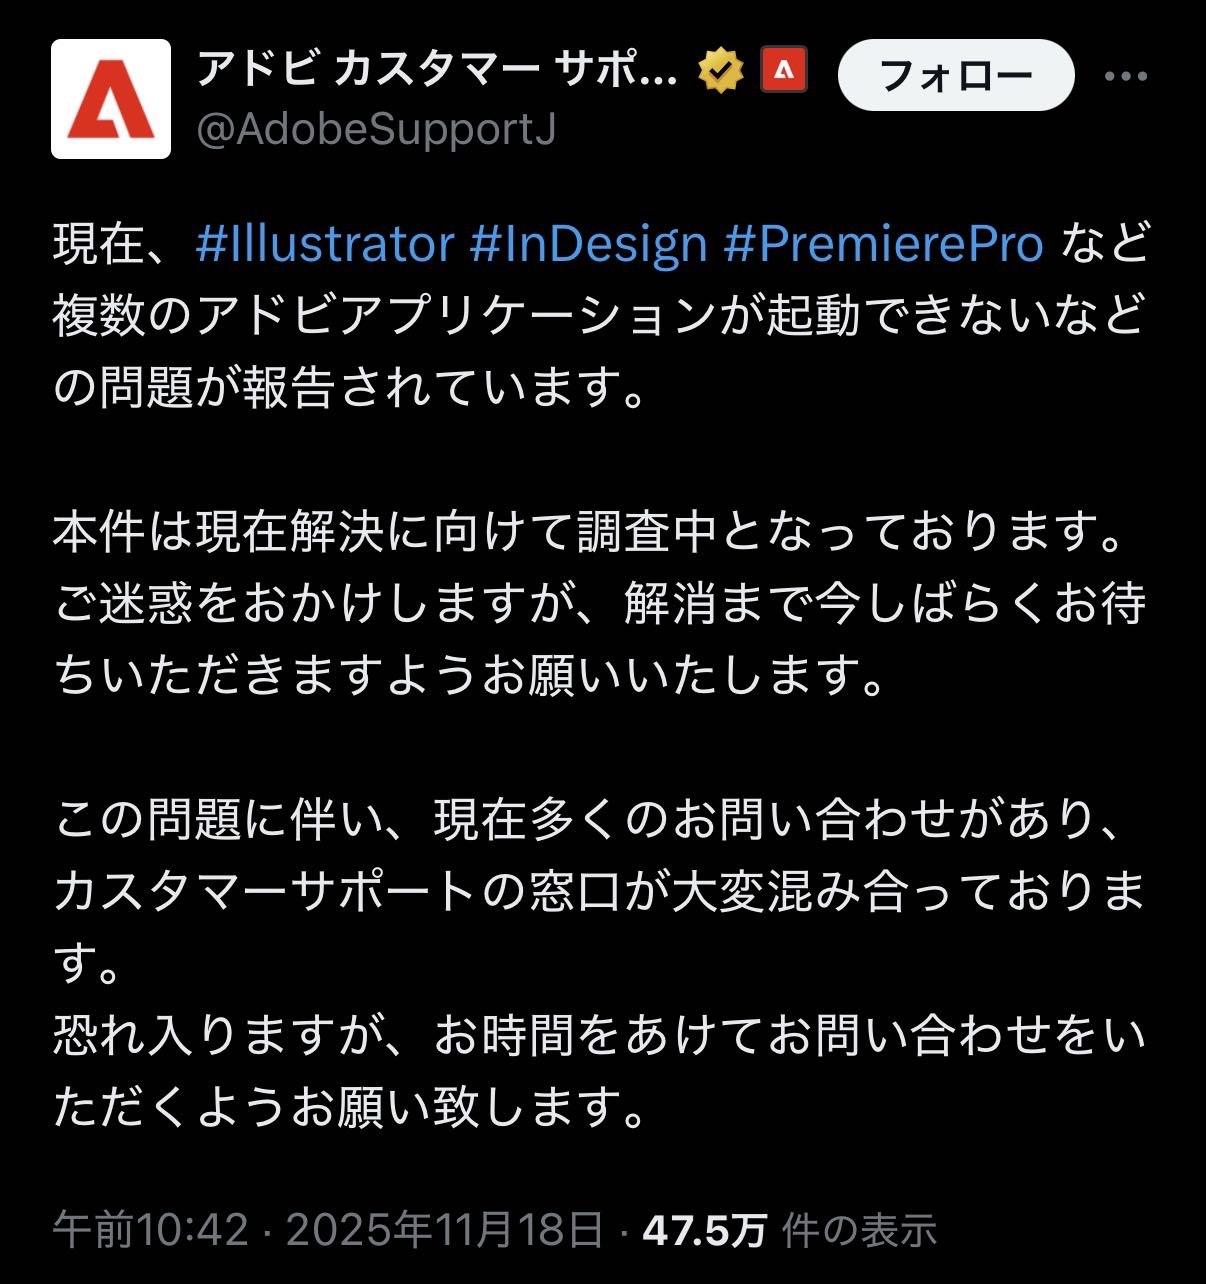
Task: Select the 47.5万 view count
Action: [704, 1229]
